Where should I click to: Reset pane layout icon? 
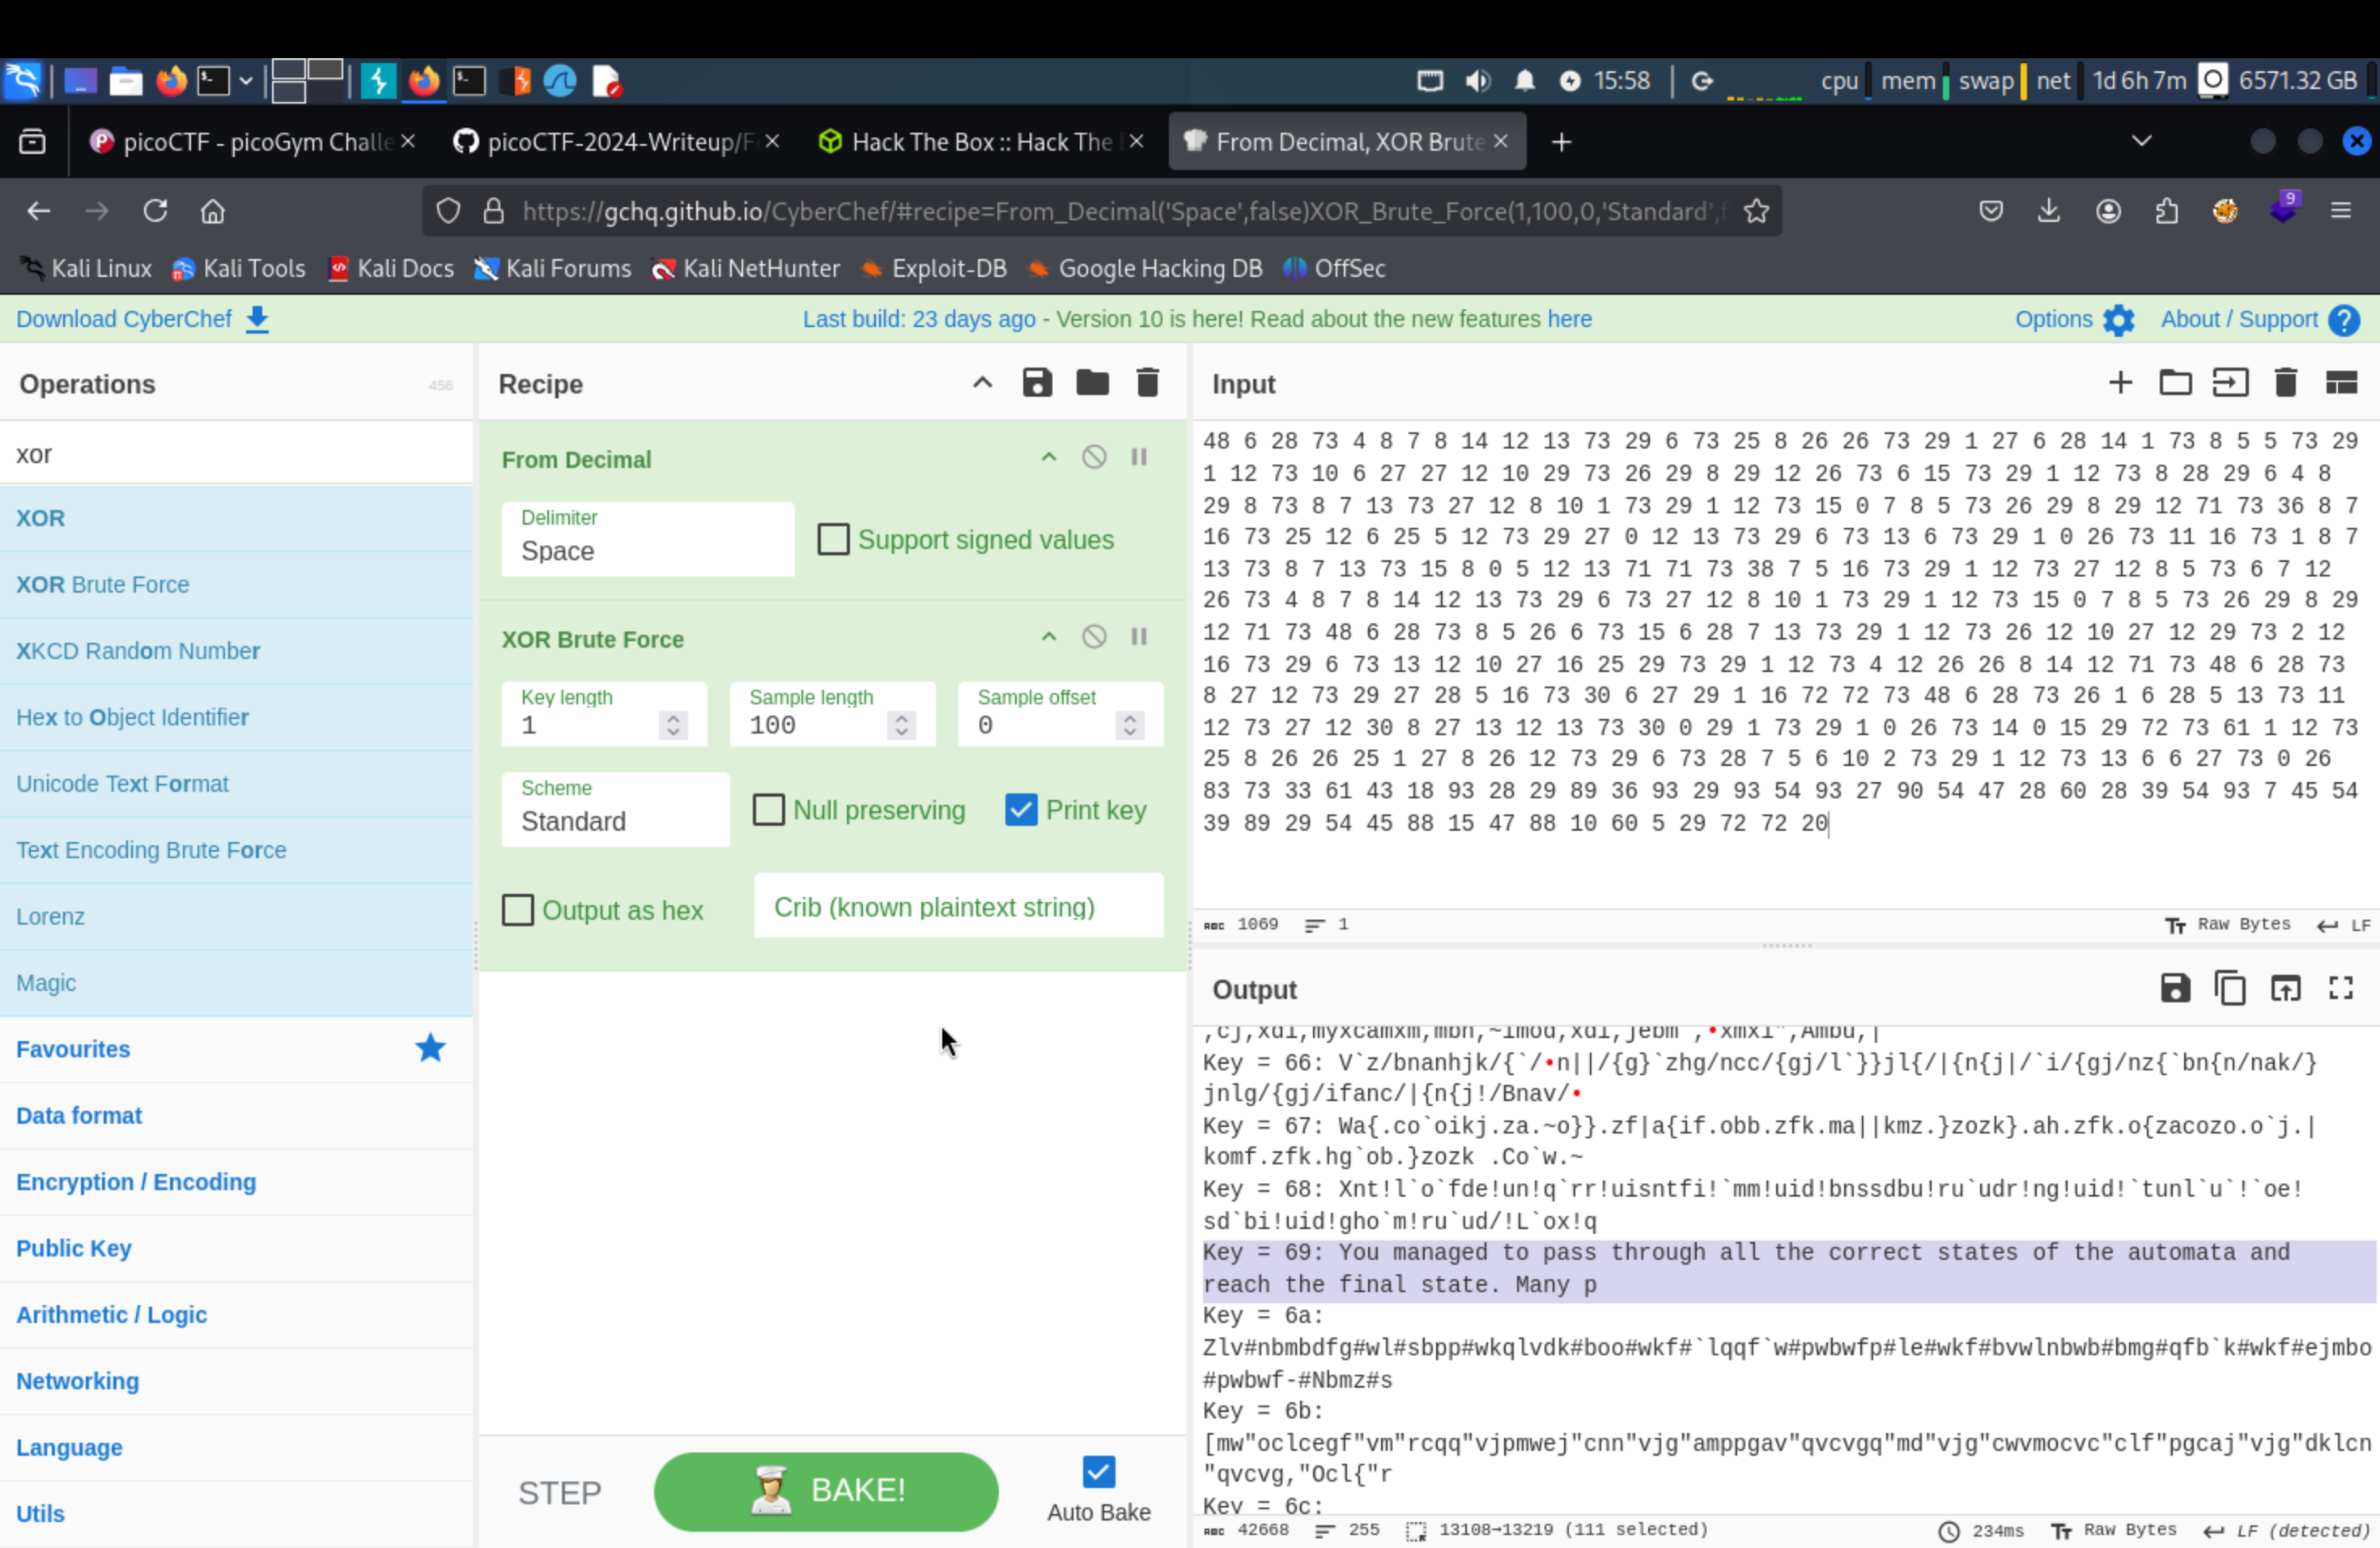point(2341,383)
